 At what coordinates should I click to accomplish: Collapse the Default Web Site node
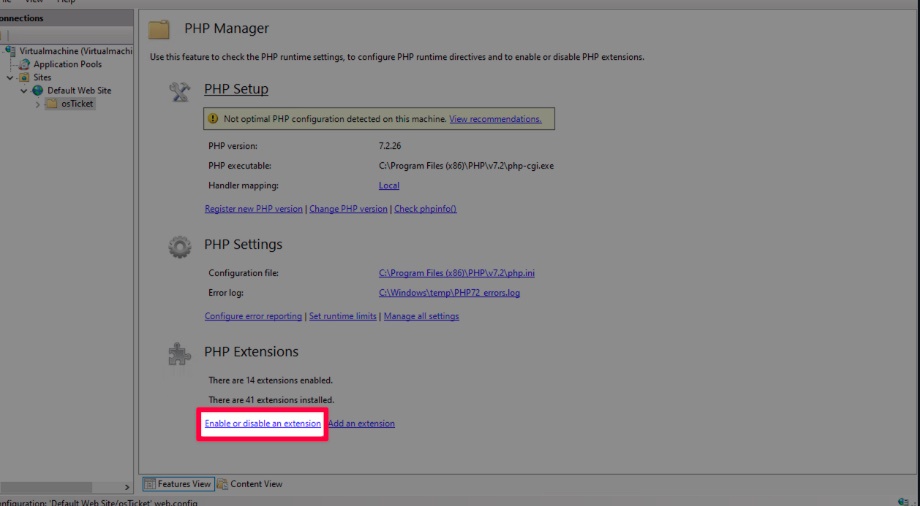coord(23,90)
